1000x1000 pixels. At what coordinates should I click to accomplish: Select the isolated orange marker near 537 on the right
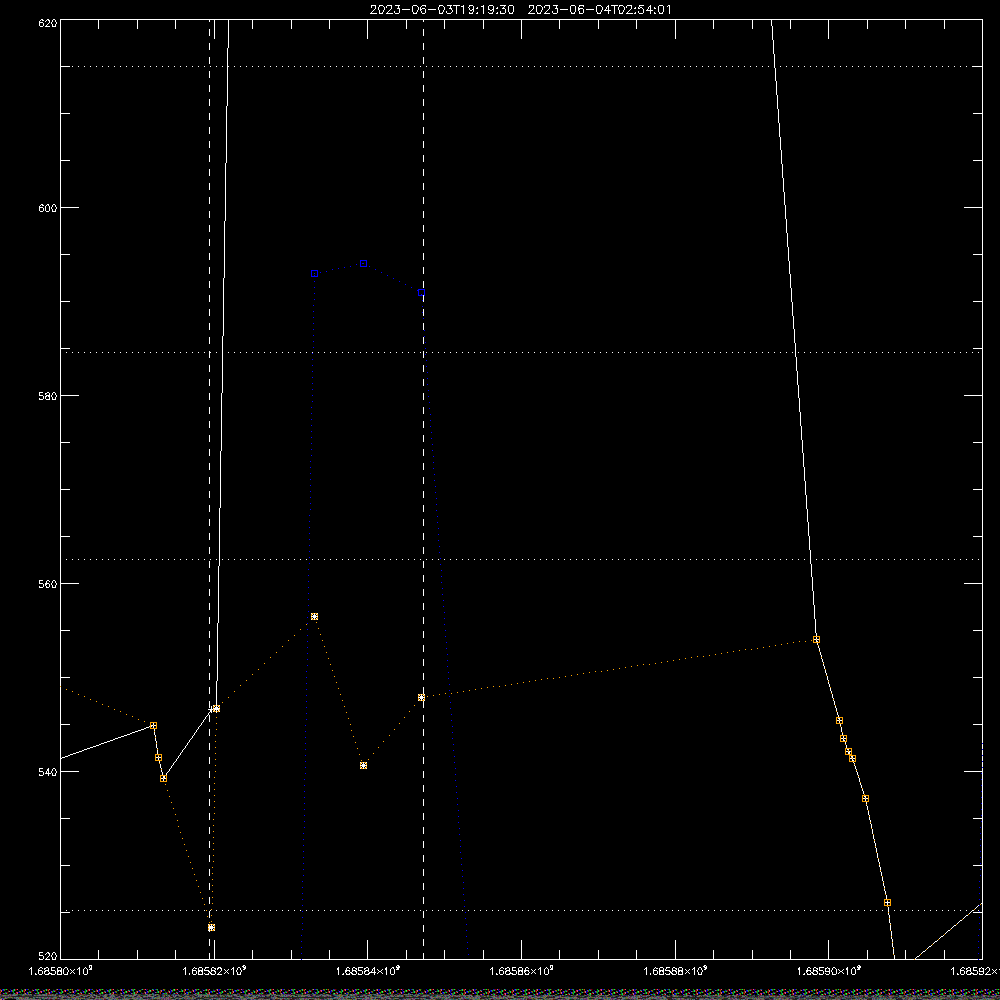coord(865,798)
